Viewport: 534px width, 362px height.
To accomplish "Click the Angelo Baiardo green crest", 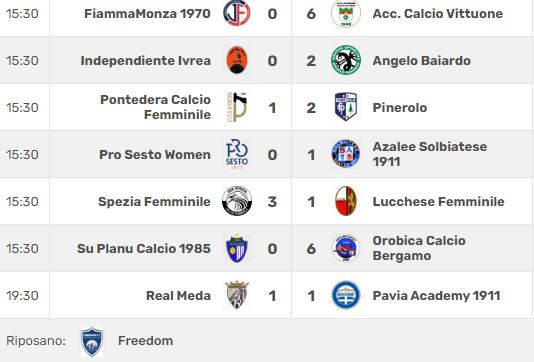I will tap(346, 60).
